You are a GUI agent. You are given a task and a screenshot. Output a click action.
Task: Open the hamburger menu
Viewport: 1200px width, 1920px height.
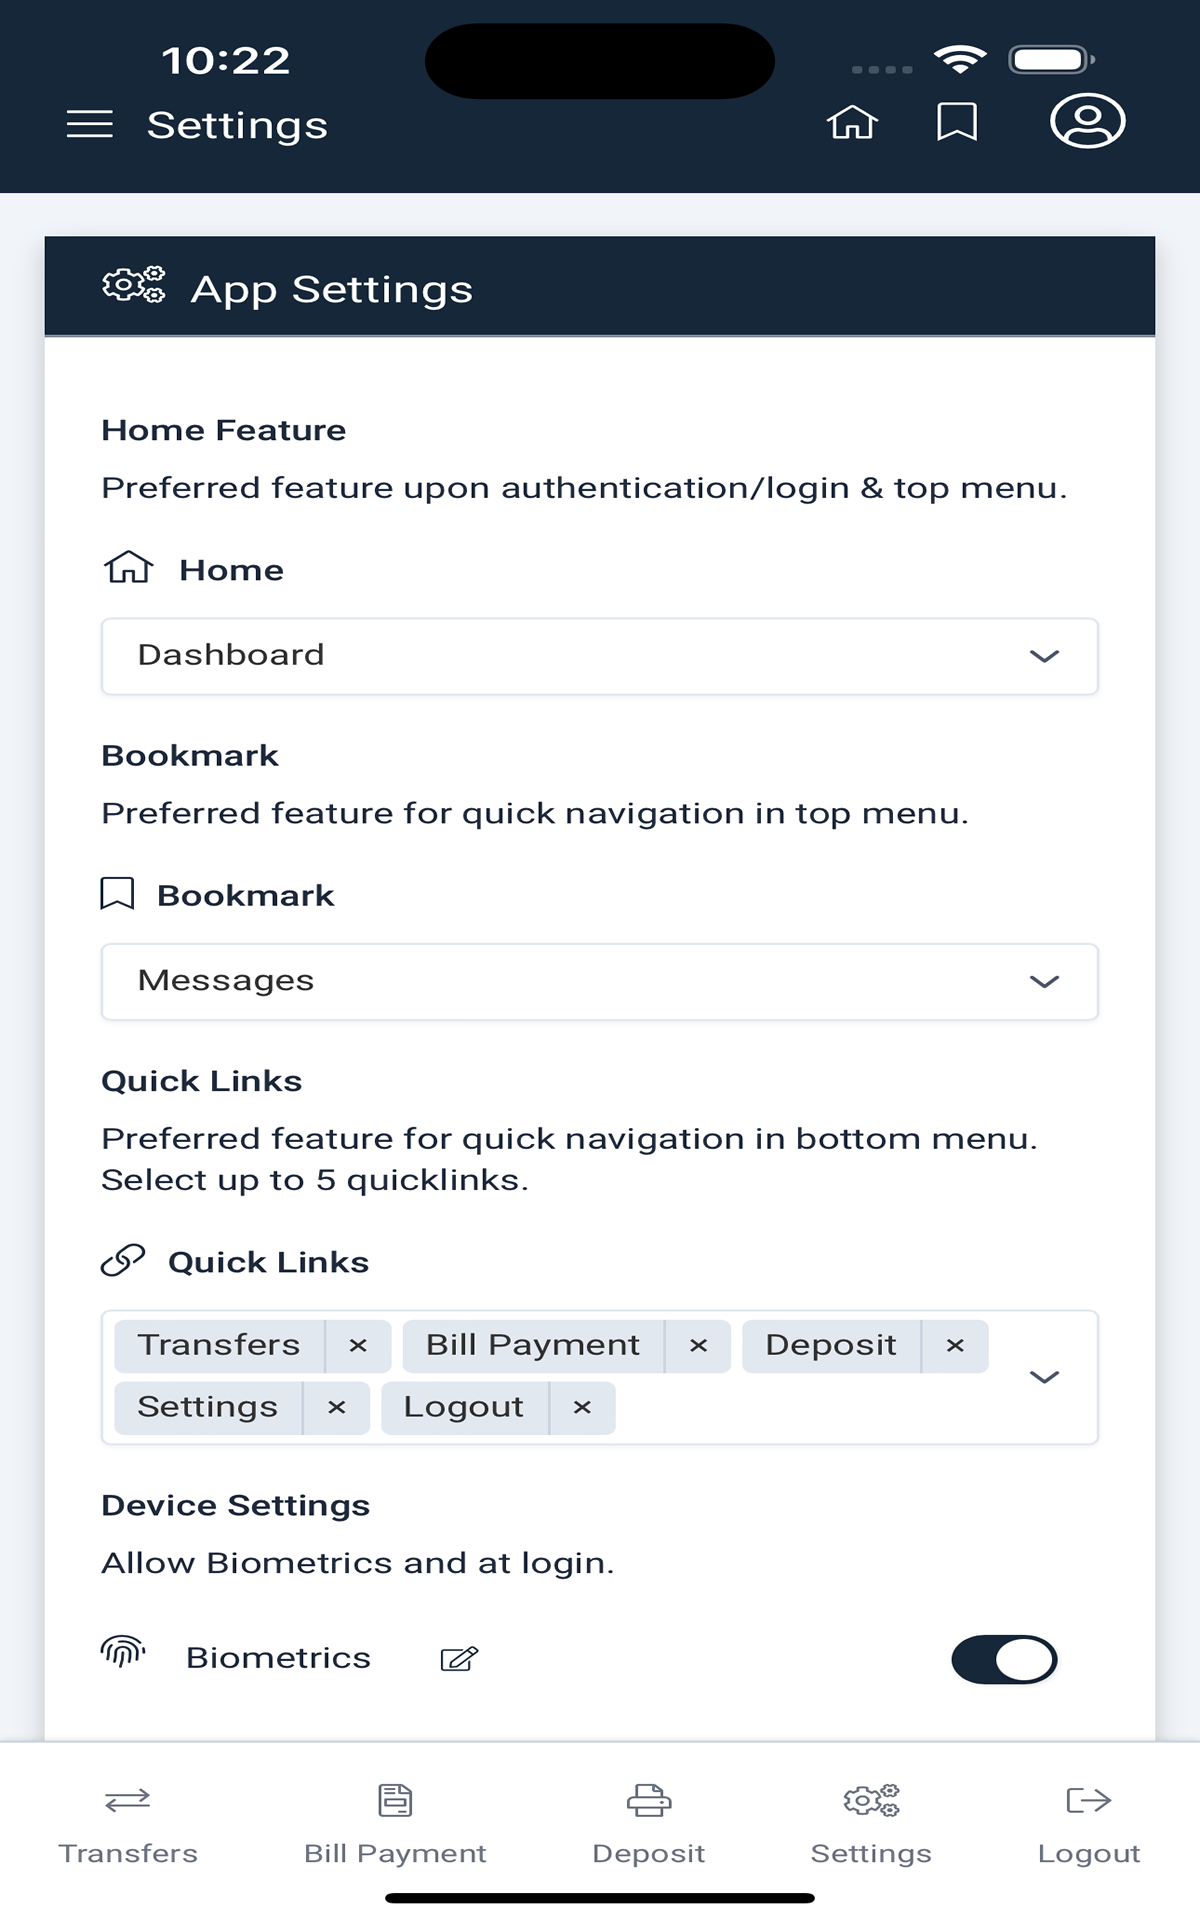coord(90,124)
